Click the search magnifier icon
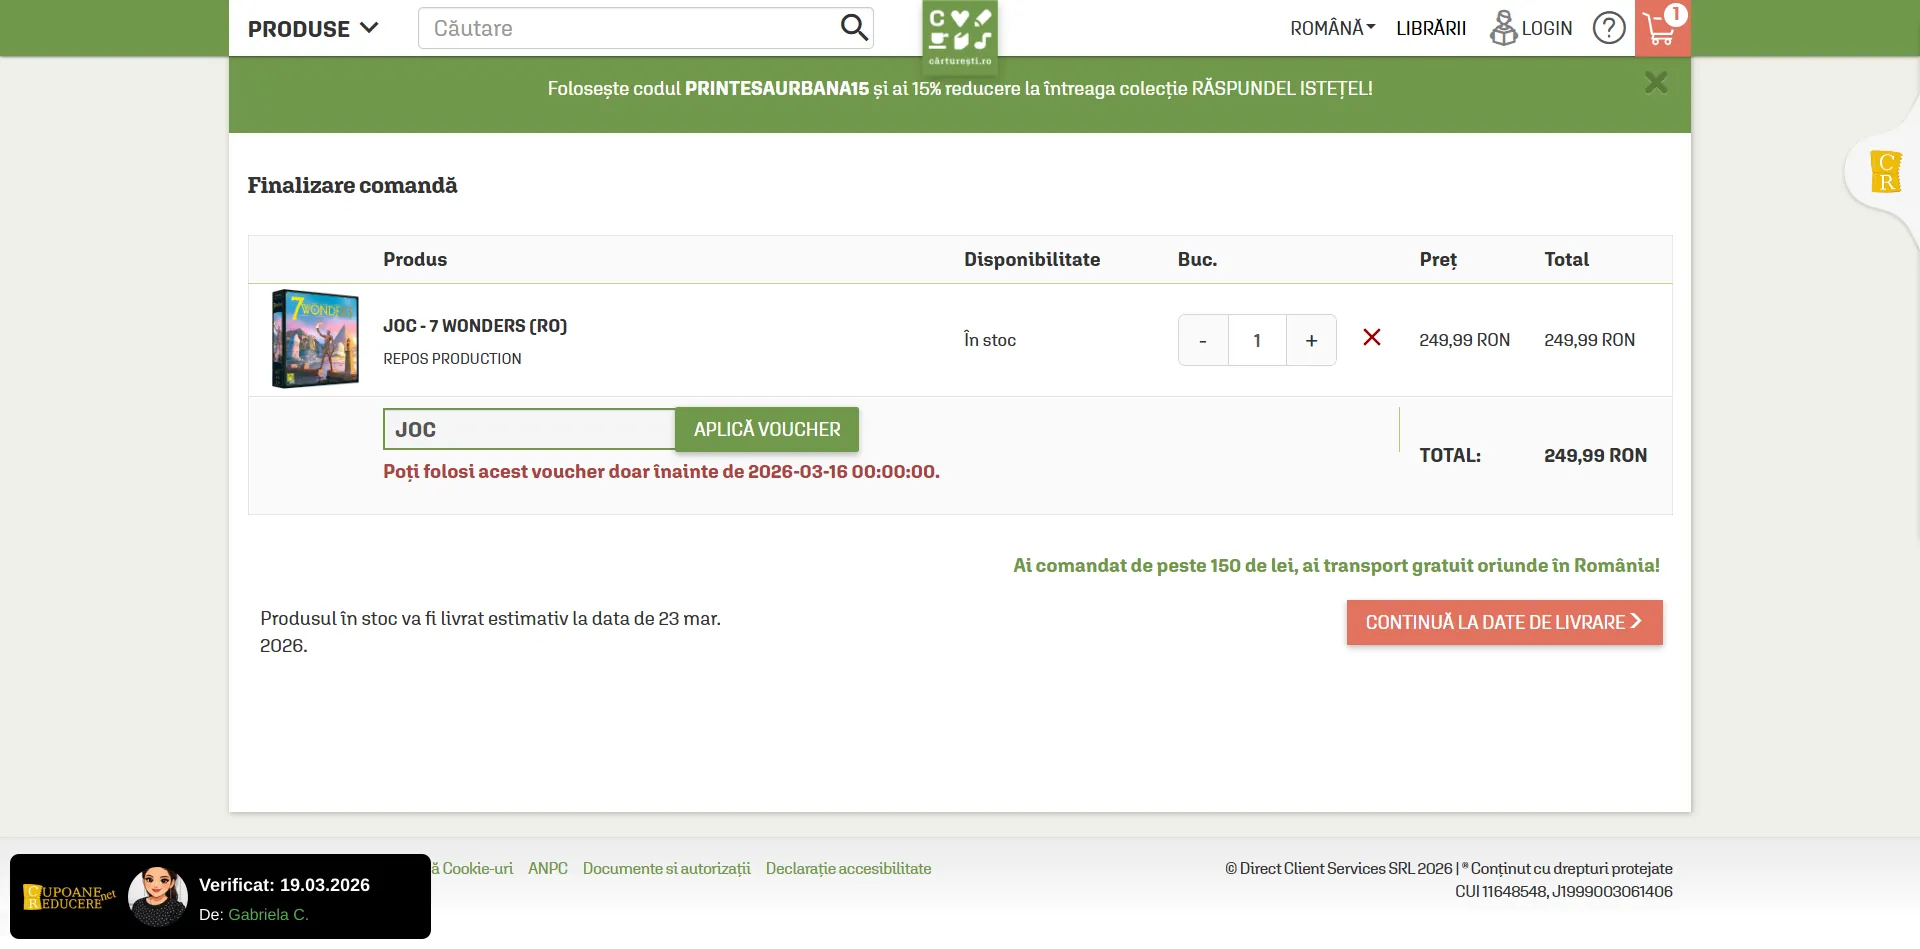Viewport: 1920px width, 949px height. tap(853, 27)
